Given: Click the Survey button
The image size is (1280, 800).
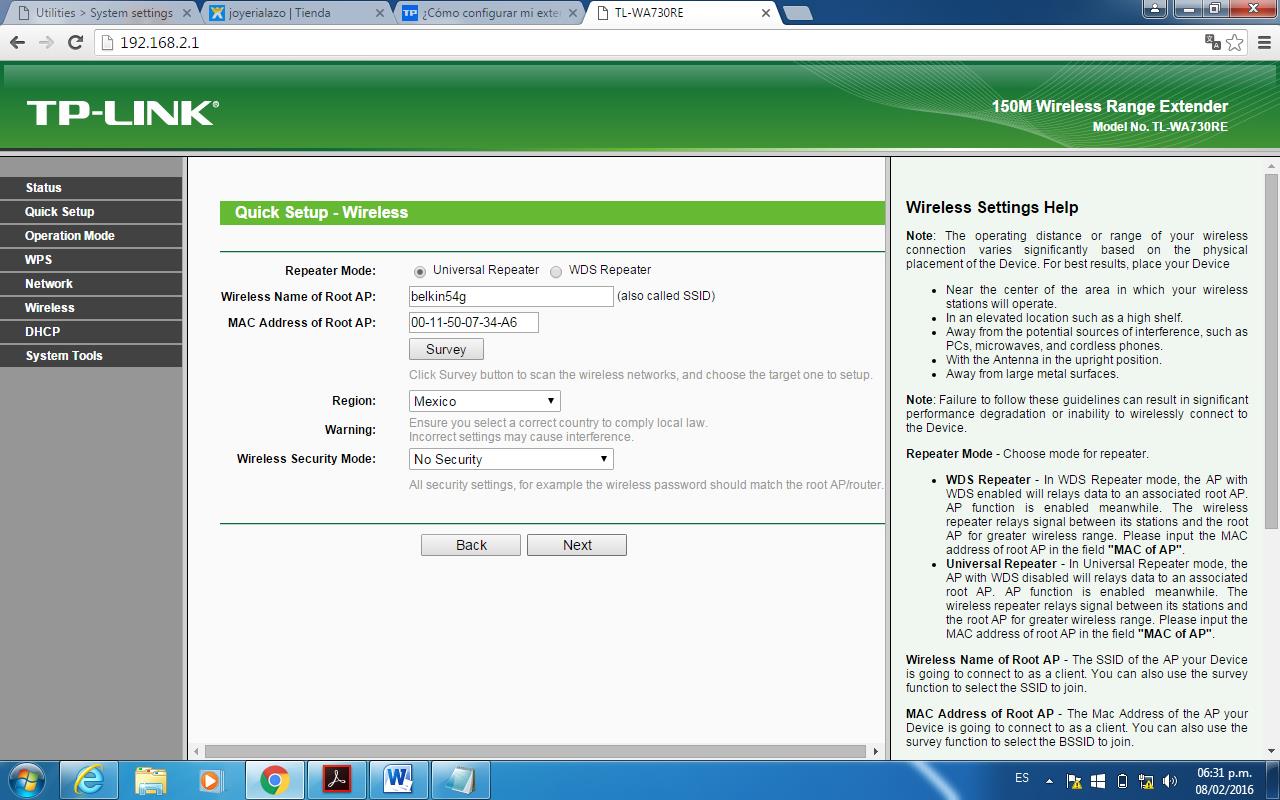Looking at the screenshot, I should pyautogui.click(x=446, y=349).
